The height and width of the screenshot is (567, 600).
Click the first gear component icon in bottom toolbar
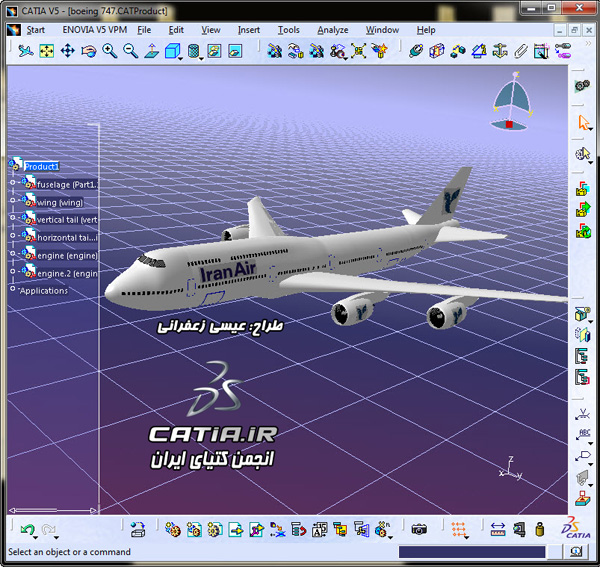pos(173,530)
